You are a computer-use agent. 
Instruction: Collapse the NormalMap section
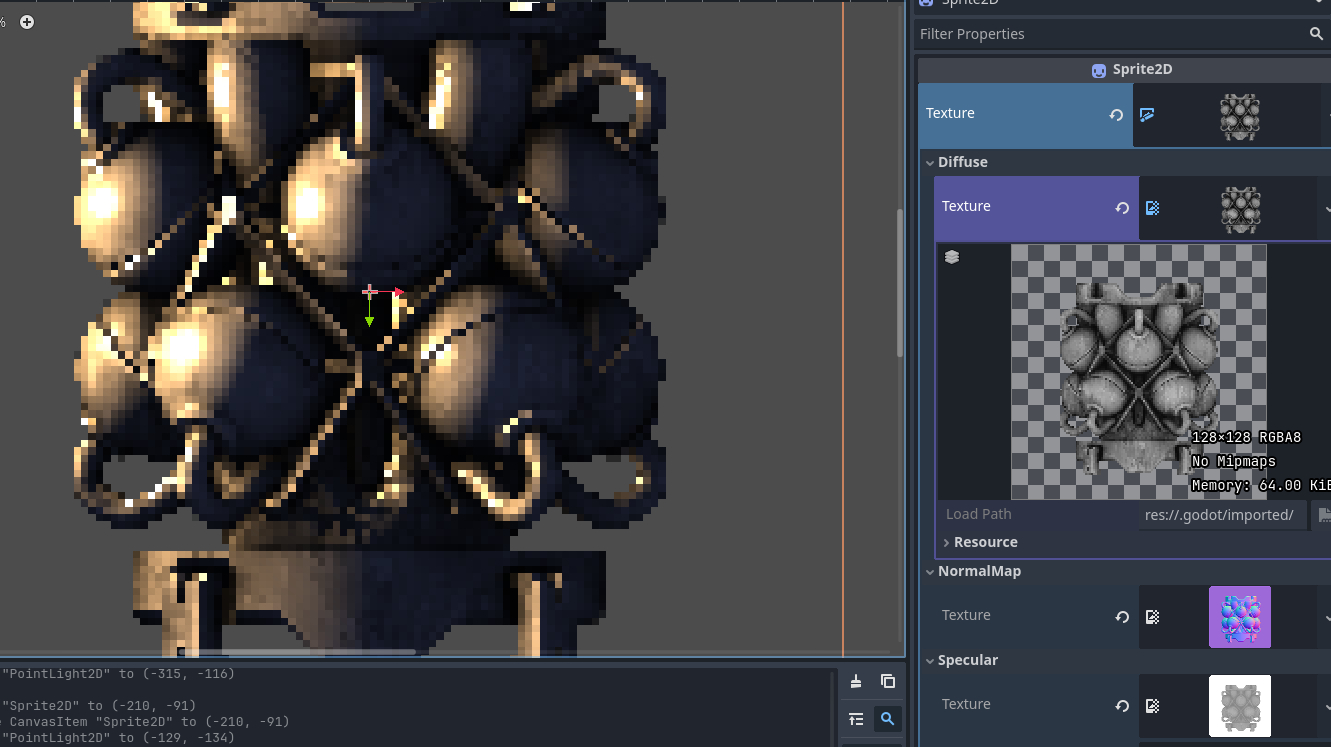pyautogui.click(x=928, y=571)
